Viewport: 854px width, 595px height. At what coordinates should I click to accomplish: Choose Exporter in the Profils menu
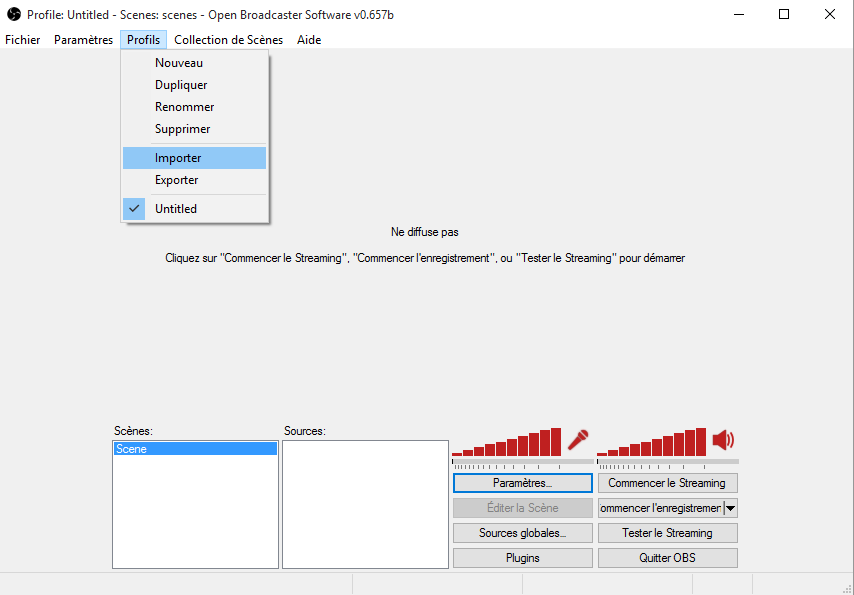[177, 180]
